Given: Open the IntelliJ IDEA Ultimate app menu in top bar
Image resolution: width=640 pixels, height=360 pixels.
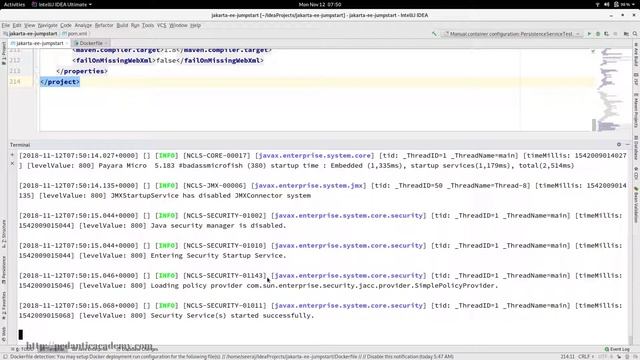Looking at the screenshot, I should [62, 4].
